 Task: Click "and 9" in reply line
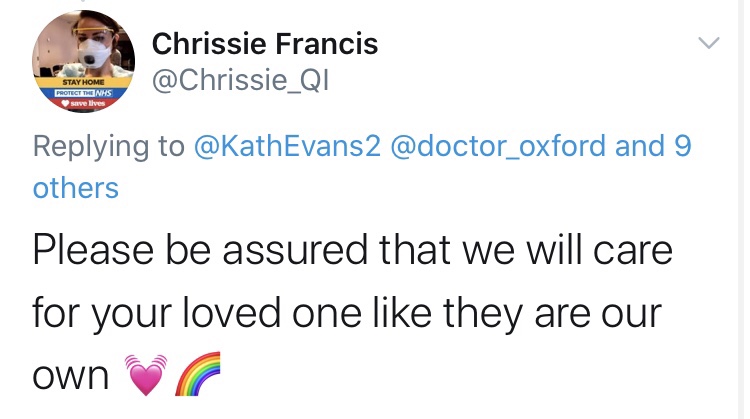tap(654, 146)
